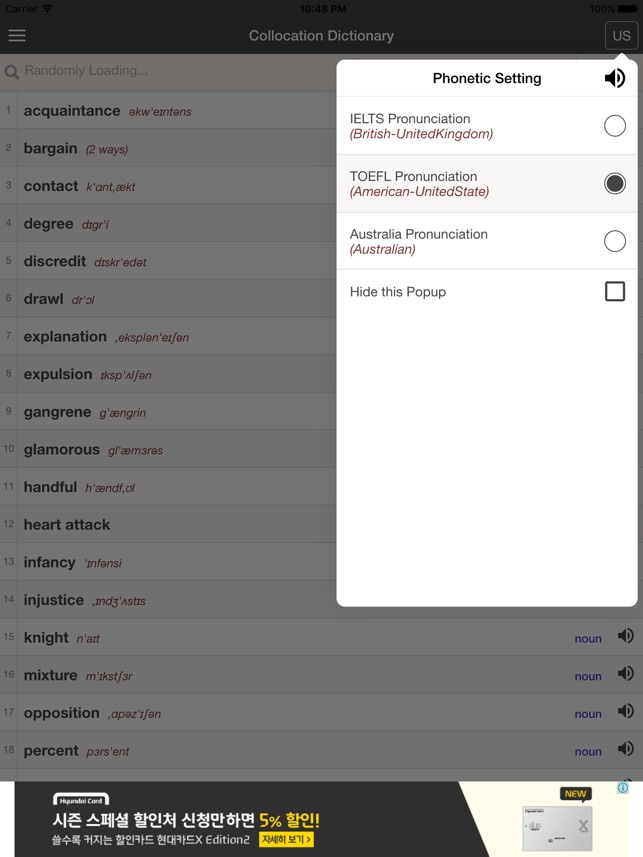Open the acquaintance word entry
The image size is (643, 857).
click(72, 111)
